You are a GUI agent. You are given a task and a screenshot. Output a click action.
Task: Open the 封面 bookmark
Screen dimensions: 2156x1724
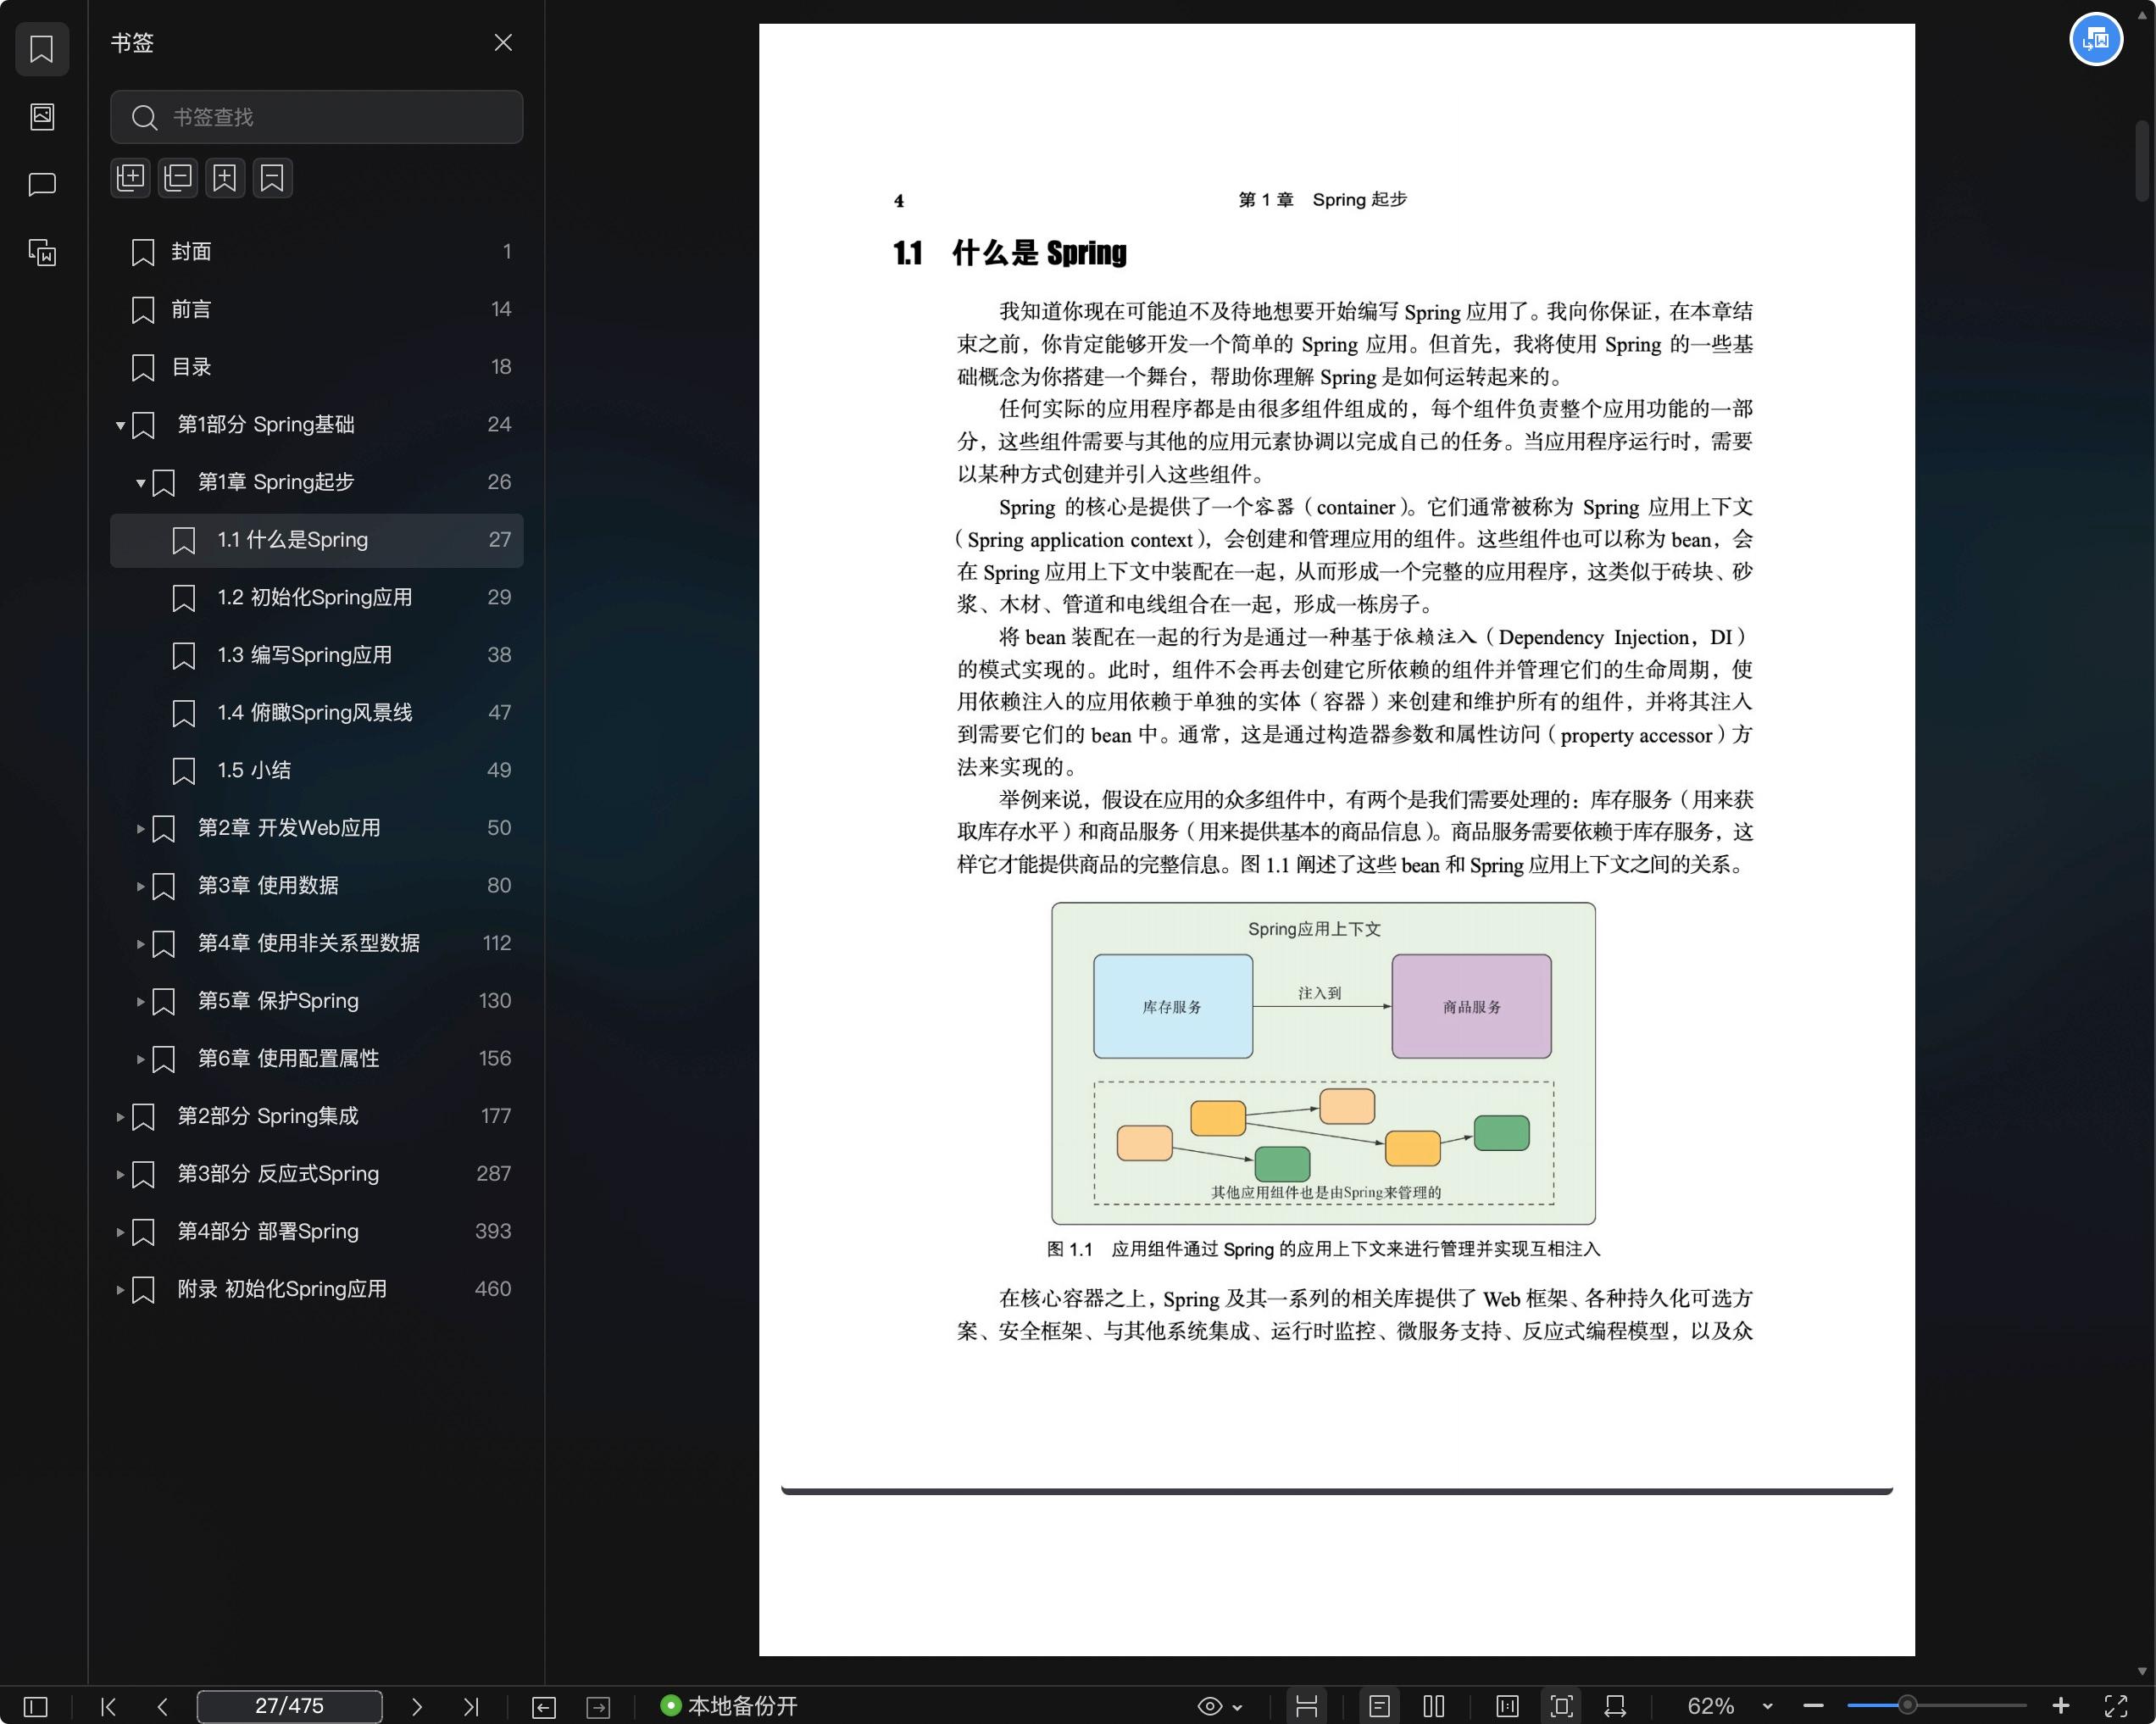click(316, 252)
